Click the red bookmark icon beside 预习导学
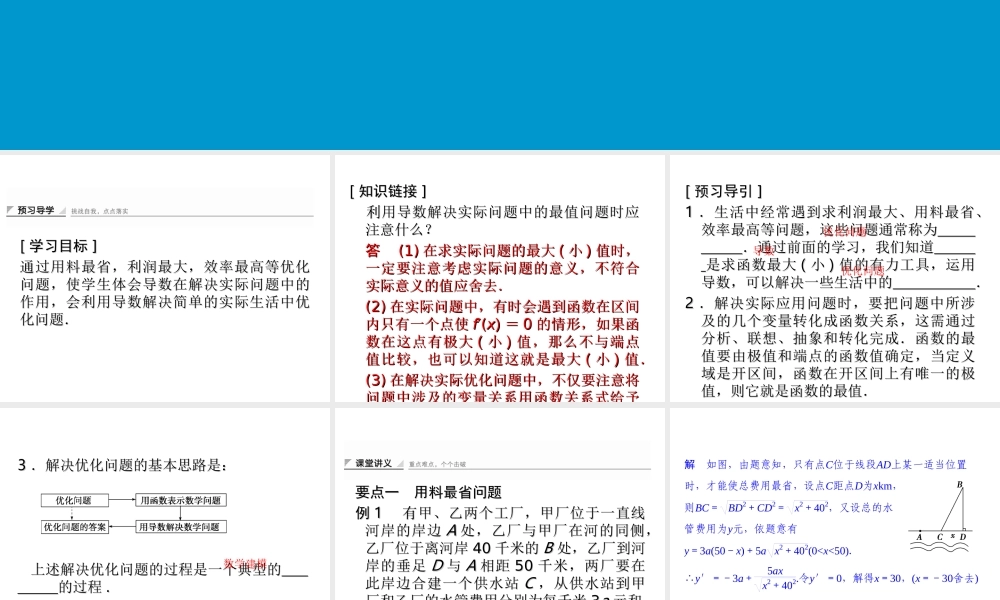This screenshot has width=1000, height=600. (x=11, y=208)
